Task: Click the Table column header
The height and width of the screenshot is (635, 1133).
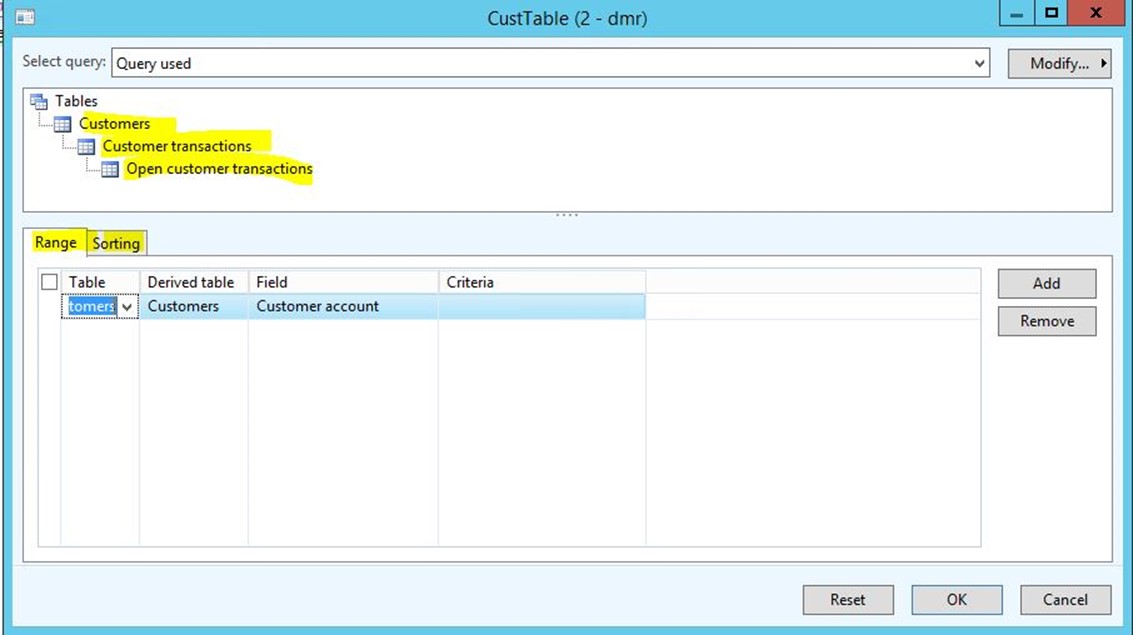Action: click(100, 282)
